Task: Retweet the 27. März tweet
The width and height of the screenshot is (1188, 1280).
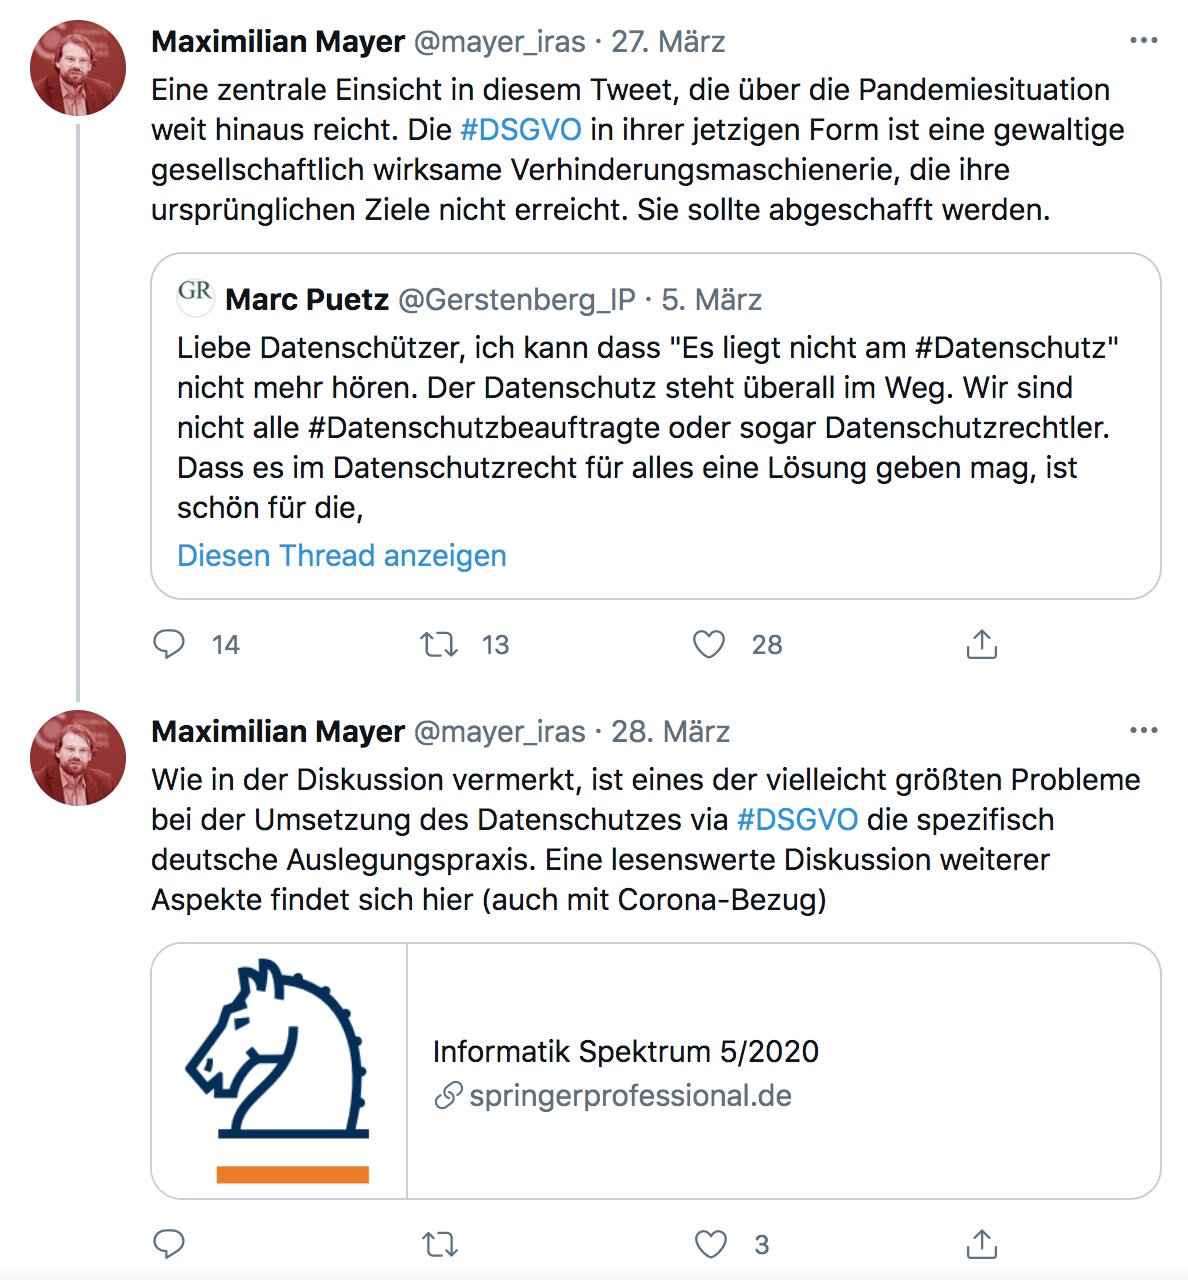Action: point(439,644)
